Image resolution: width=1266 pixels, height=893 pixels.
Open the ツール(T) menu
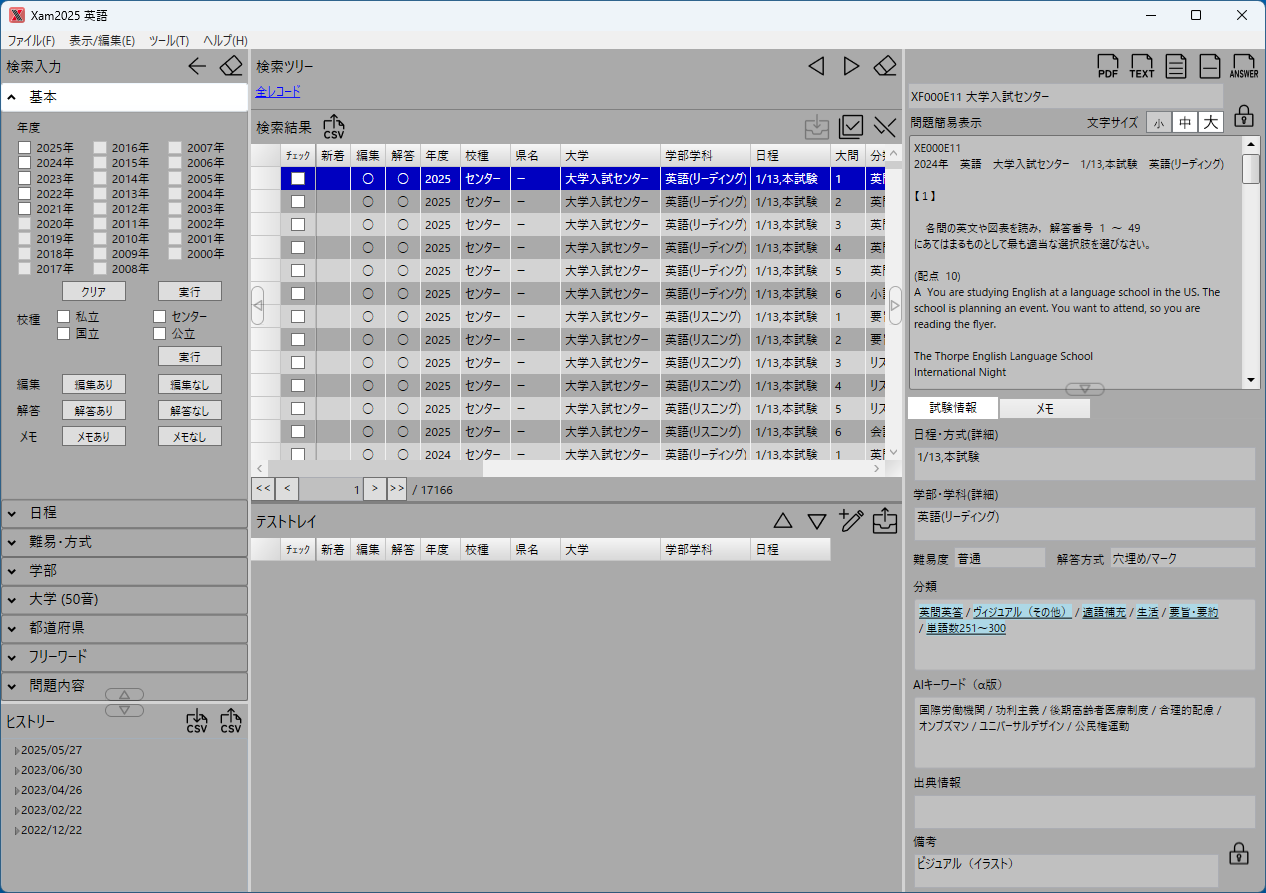[169, 41]
